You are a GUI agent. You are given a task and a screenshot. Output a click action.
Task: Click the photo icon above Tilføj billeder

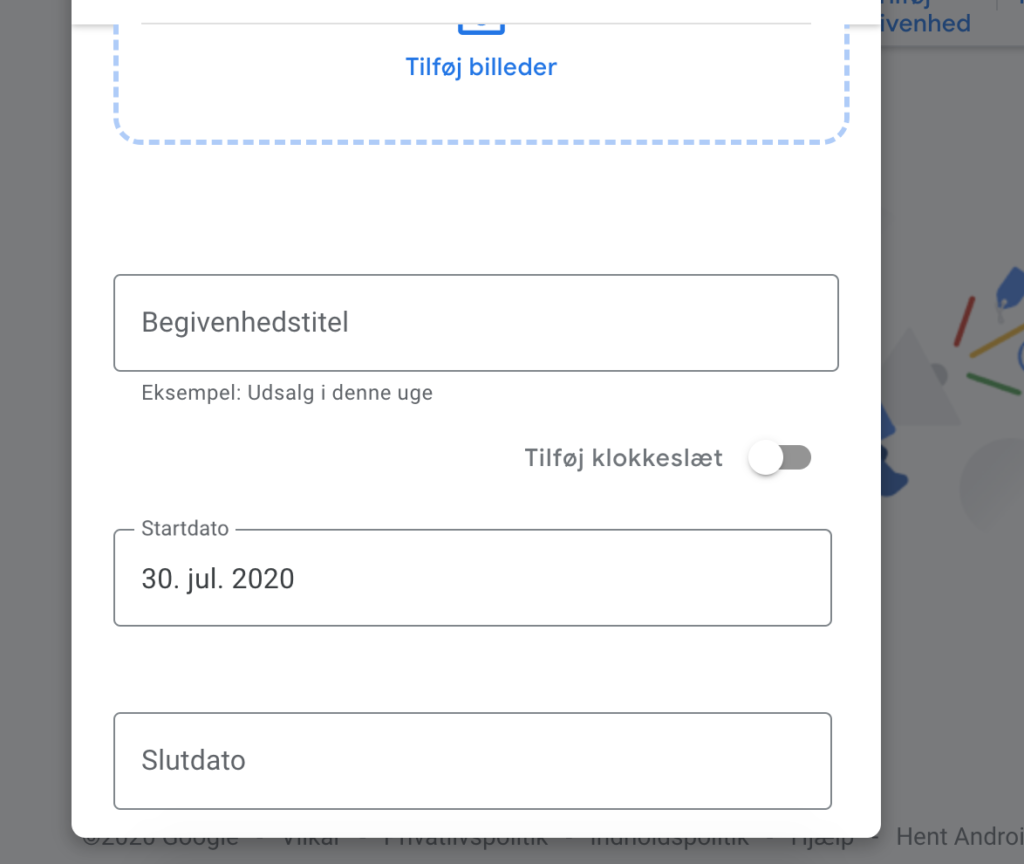[x=481, y=29]
